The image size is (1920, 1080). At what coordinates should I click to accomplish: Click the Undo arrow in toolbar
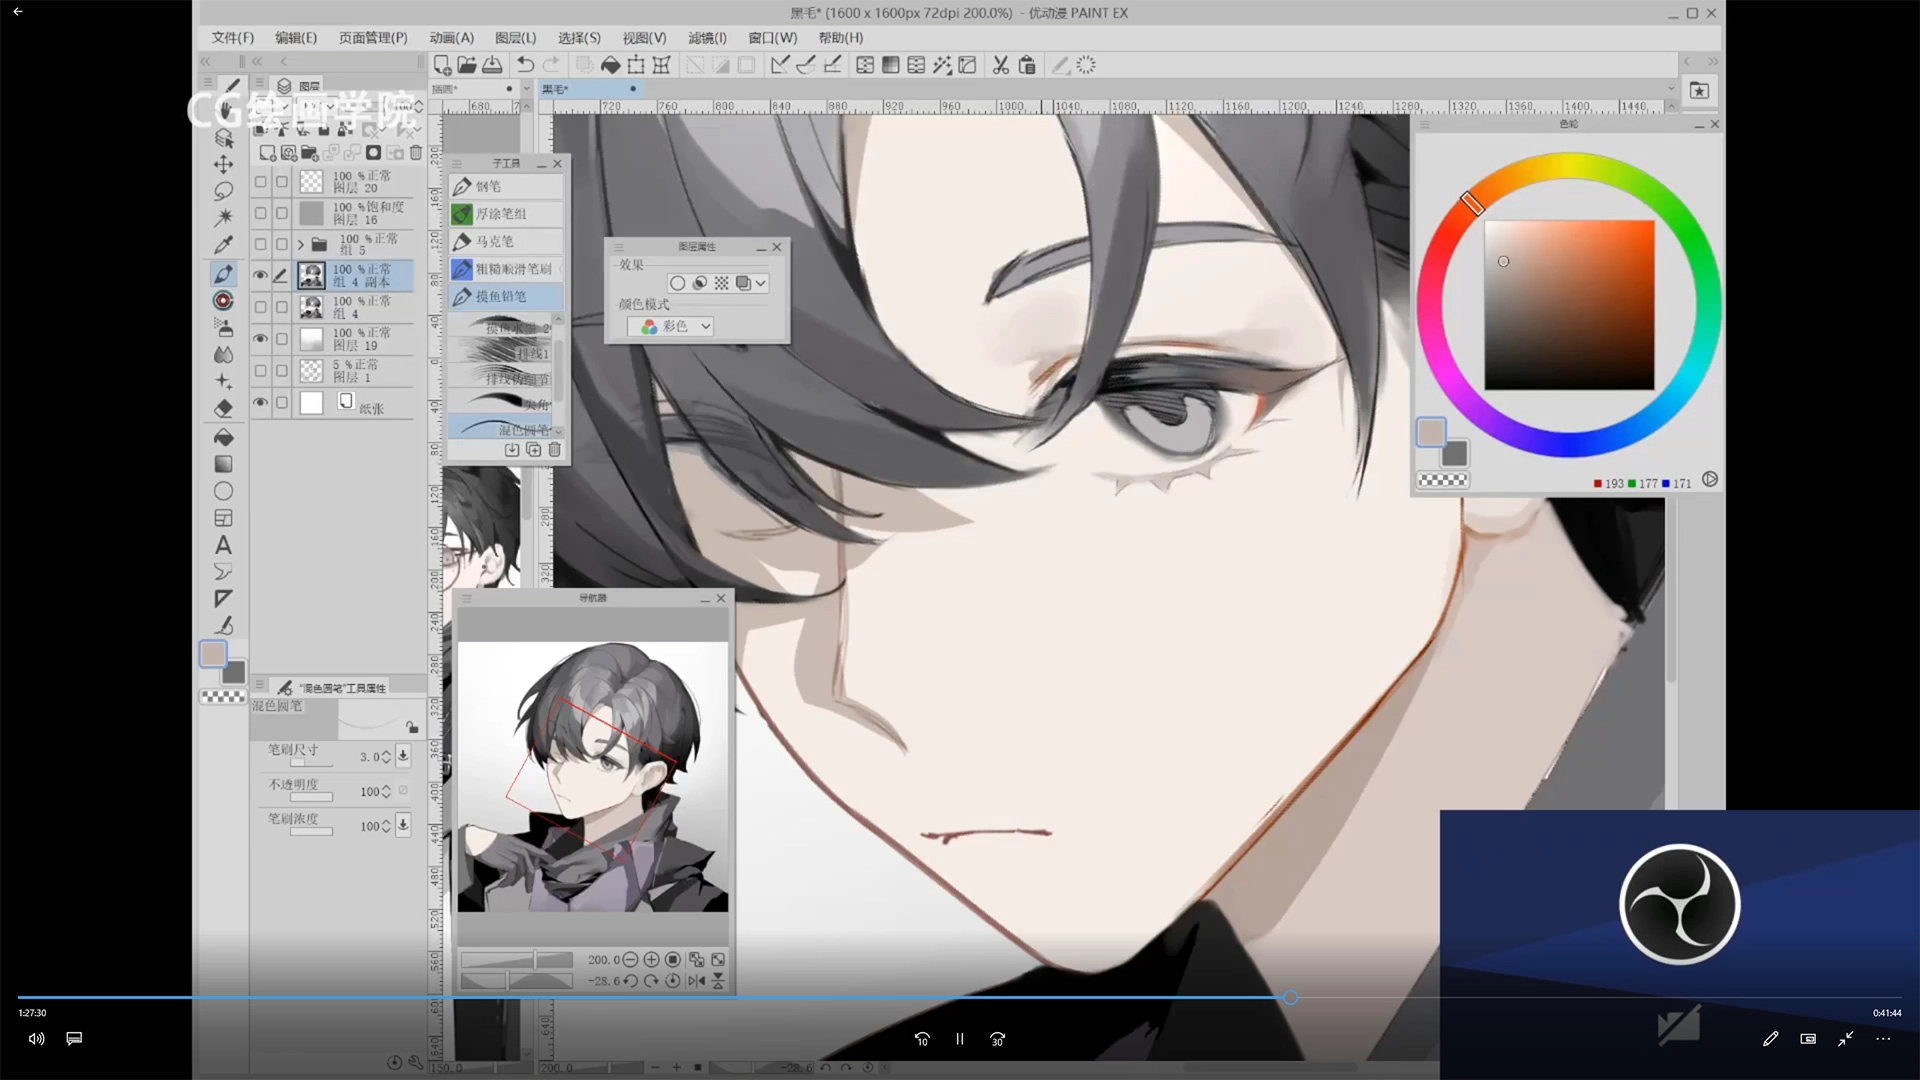pyautogui.click(x=525, y=65)
